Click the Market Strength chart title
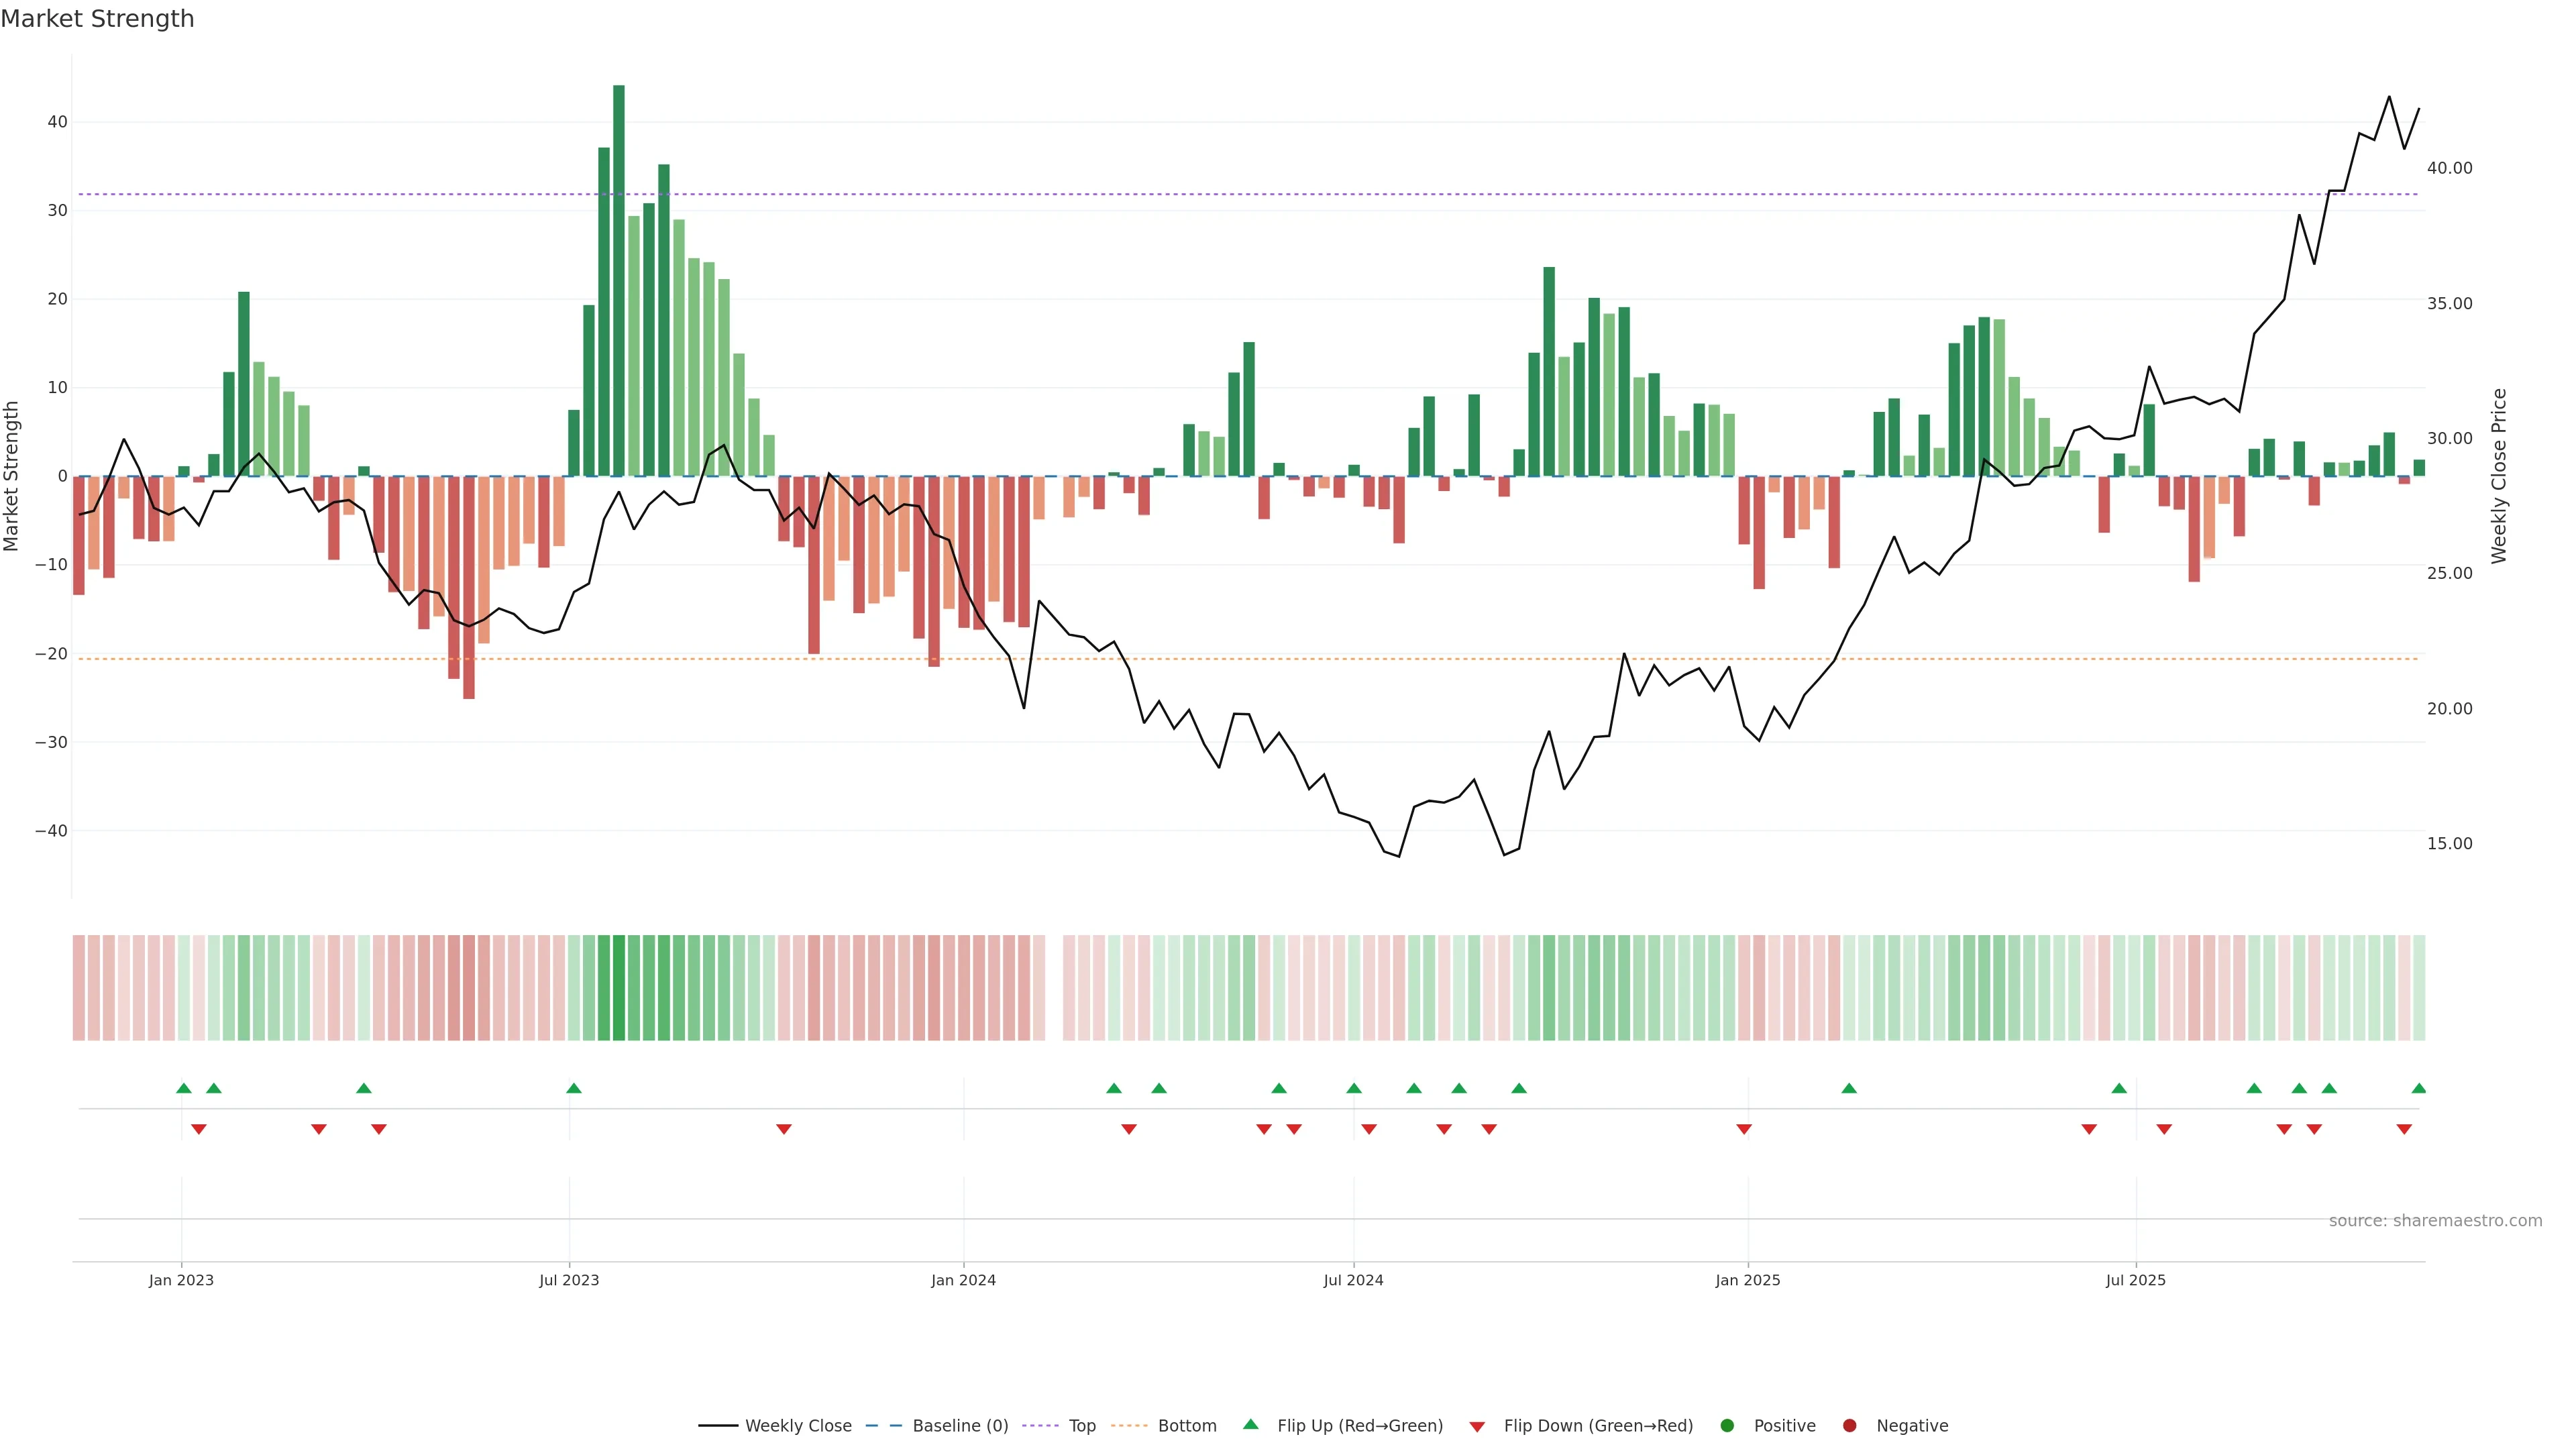The height and width of the screenshot is (1449, 2576). 97,19
